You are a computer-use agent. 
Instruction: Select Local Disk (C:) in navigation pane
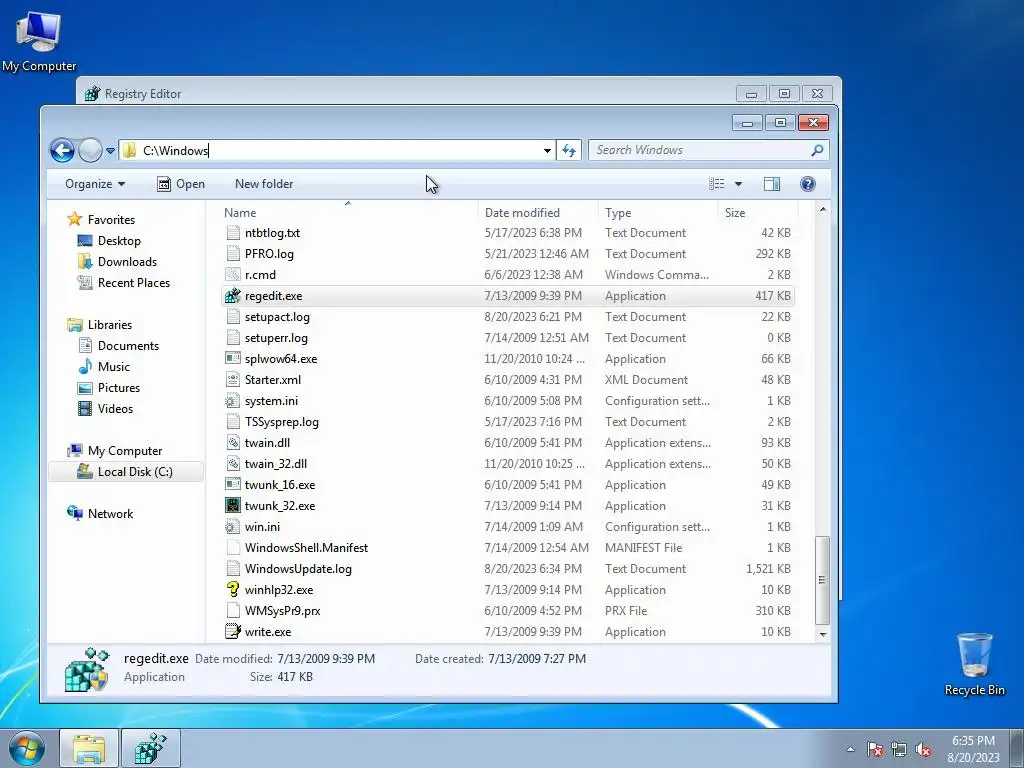pyautogui.click(x=126, y=472)
